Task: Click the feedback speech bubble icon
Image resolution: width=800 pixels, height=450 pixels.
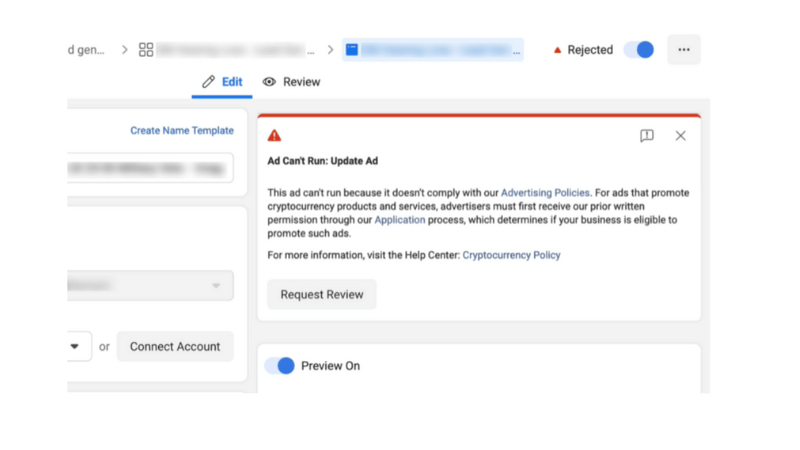Action: coord(647,136)
